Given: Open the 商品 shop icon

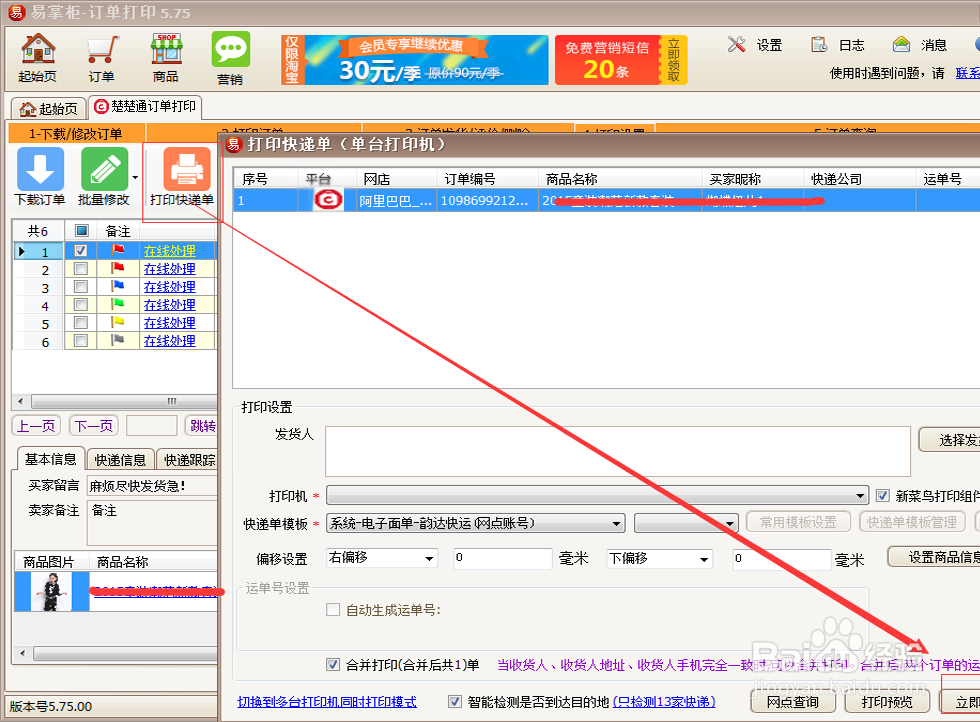Looking at the screenshot, I should (x=166, y=49).
